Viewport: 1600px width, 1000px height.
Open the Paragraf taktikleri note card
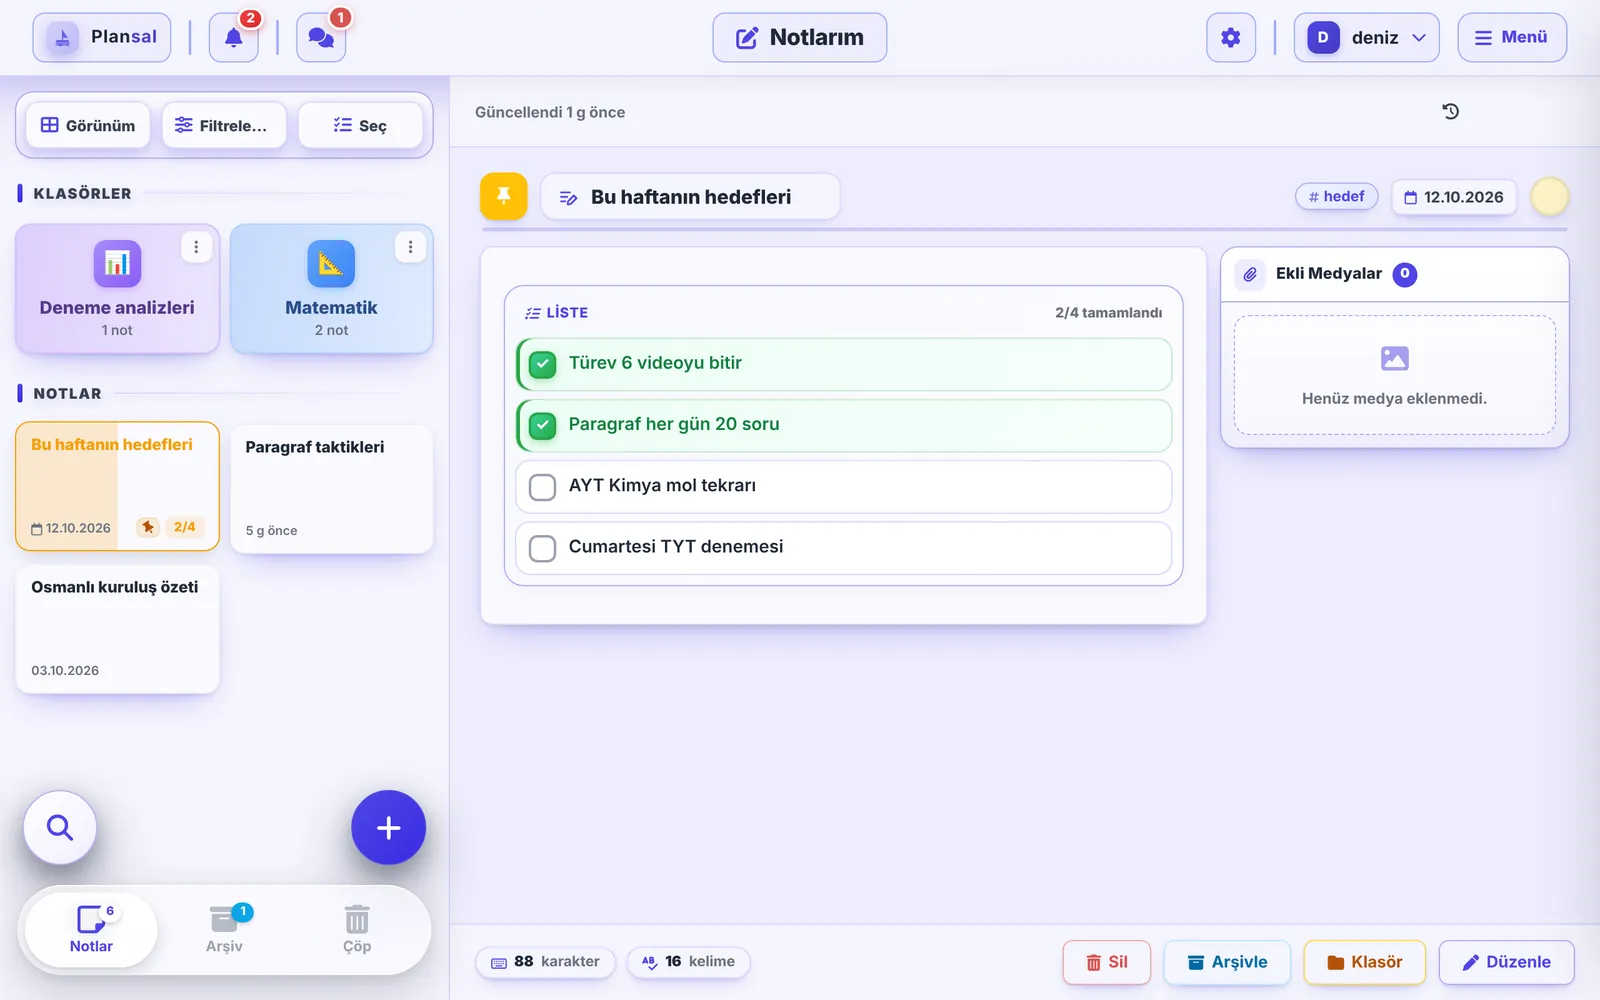[x=332, y=489]
